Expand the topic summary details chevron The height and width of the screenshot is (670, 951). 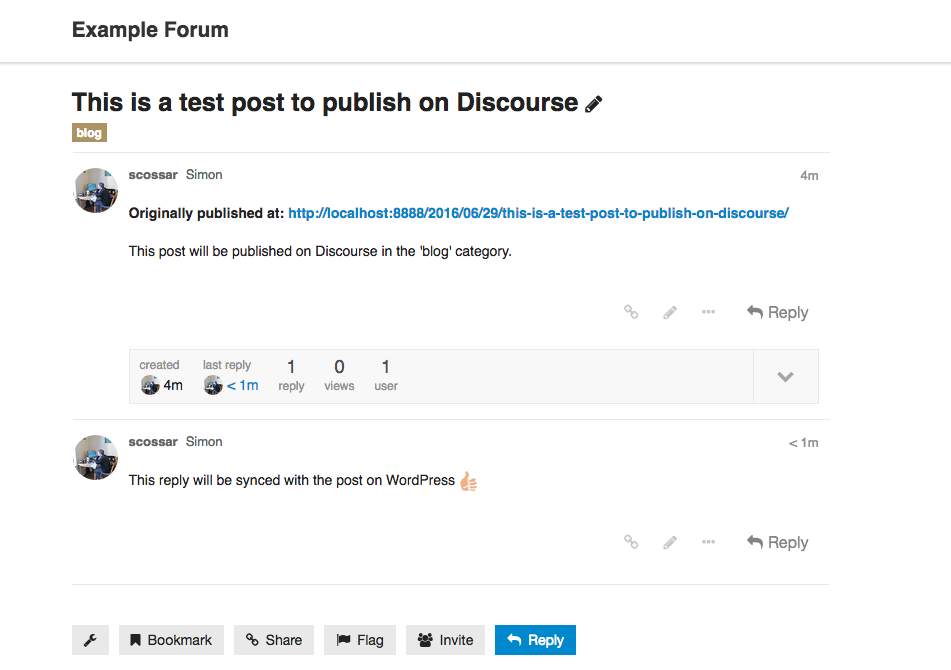tap(785, 377)
